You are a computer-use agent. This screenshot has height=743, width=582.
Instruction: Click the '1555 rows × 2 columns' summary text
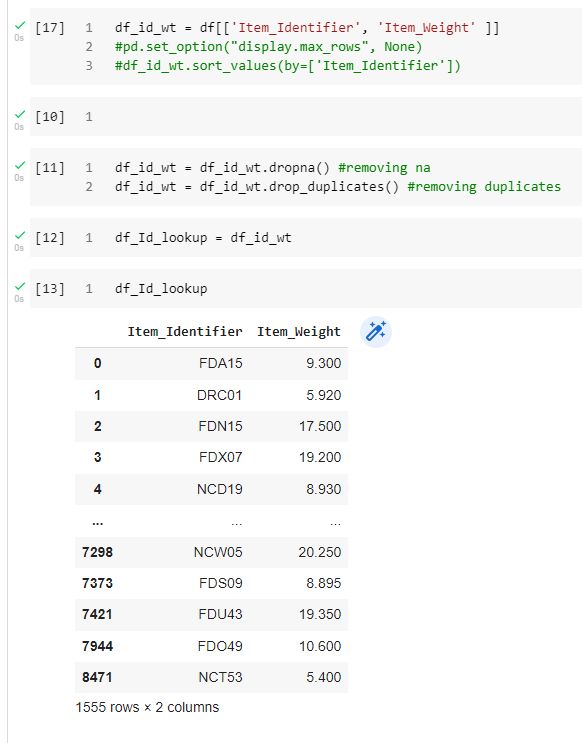[147, 707]
